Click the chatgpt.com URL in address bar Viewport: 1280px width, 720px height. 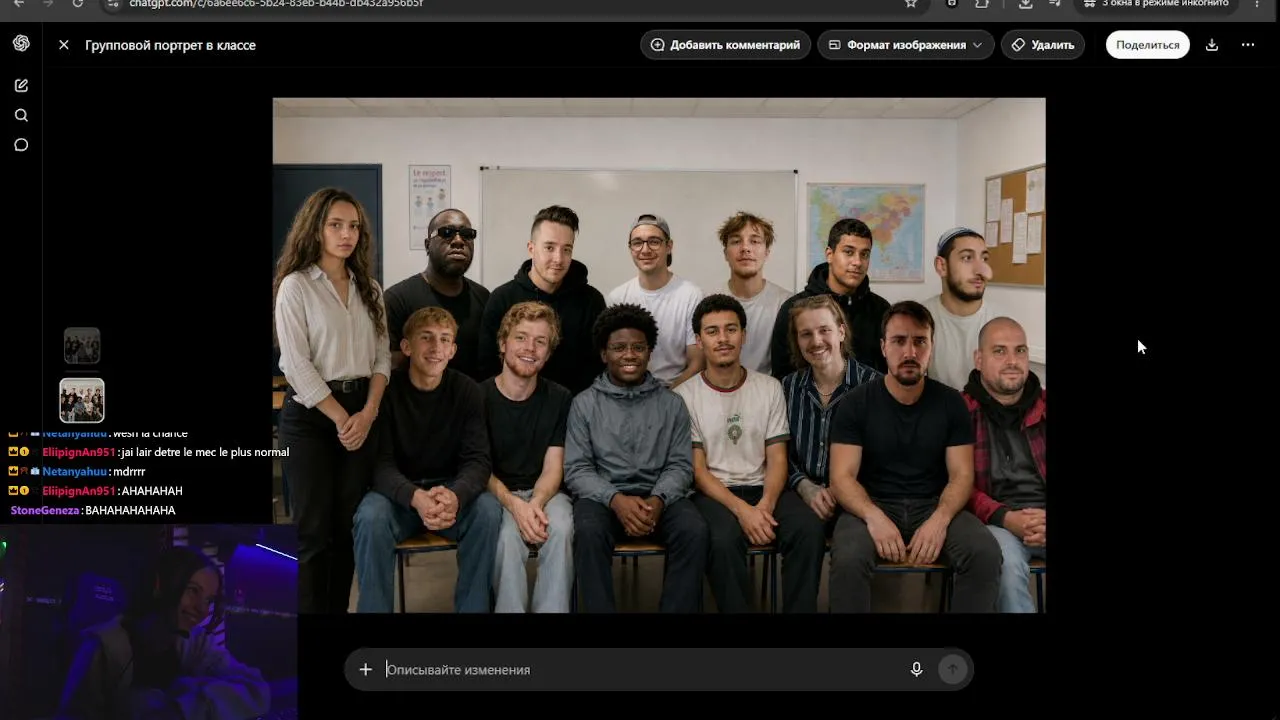point(276,4)
